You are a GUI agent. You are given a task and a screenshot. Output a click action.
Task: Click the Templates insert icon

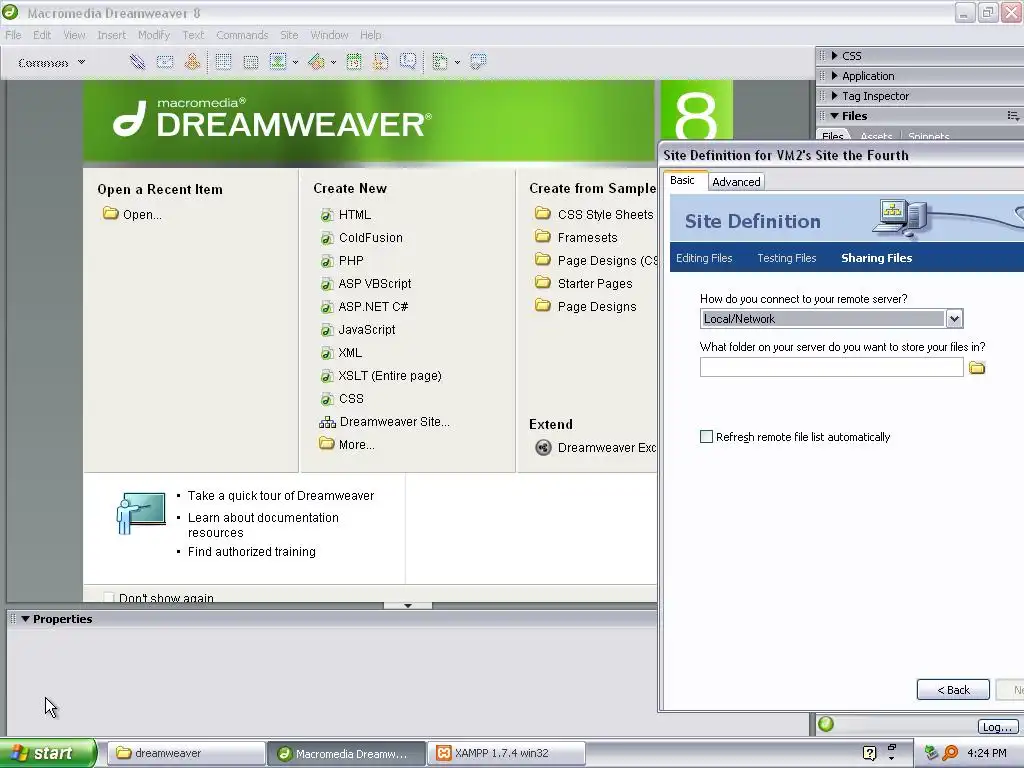(440, 62)
